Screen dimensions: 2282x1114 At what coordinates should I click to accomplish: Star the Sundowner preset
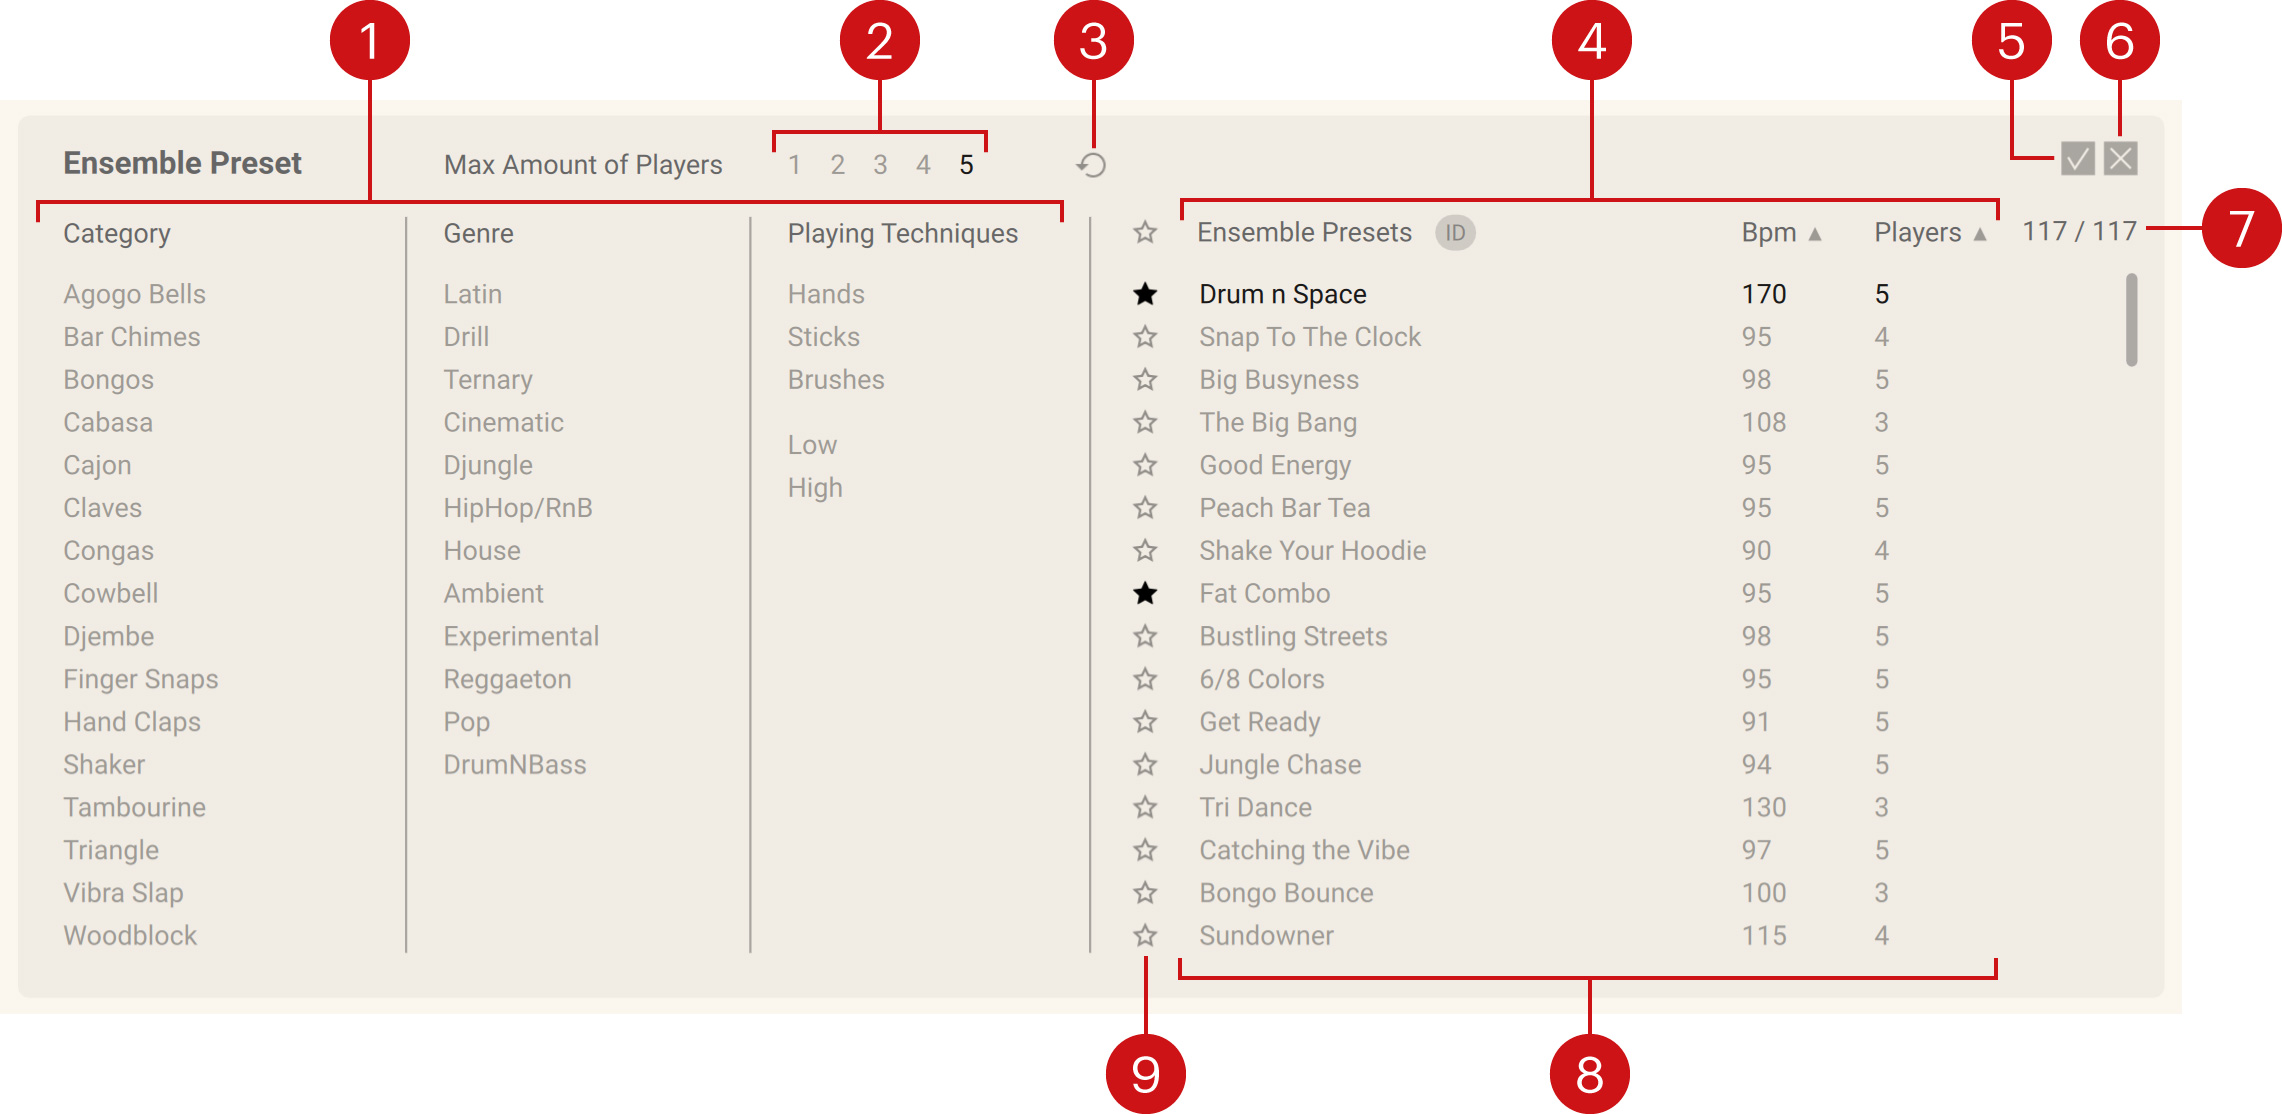pos(1145,936)
